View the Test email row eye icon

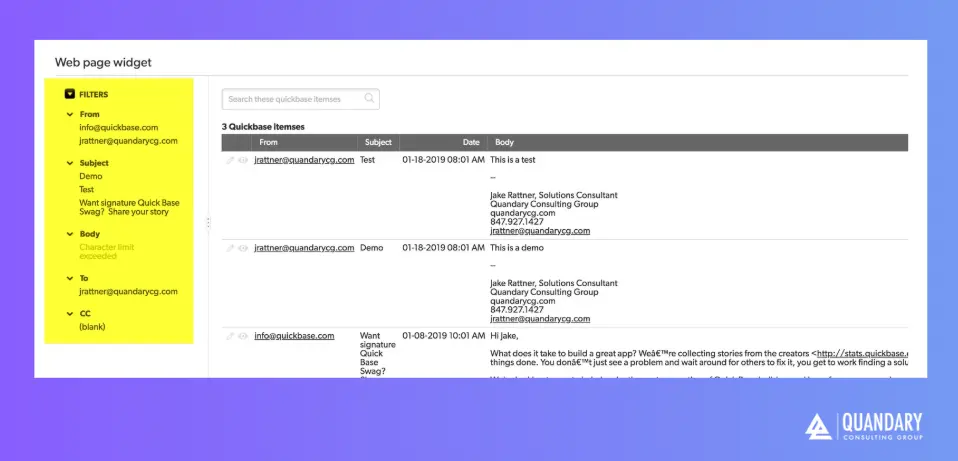pos(243,161)
